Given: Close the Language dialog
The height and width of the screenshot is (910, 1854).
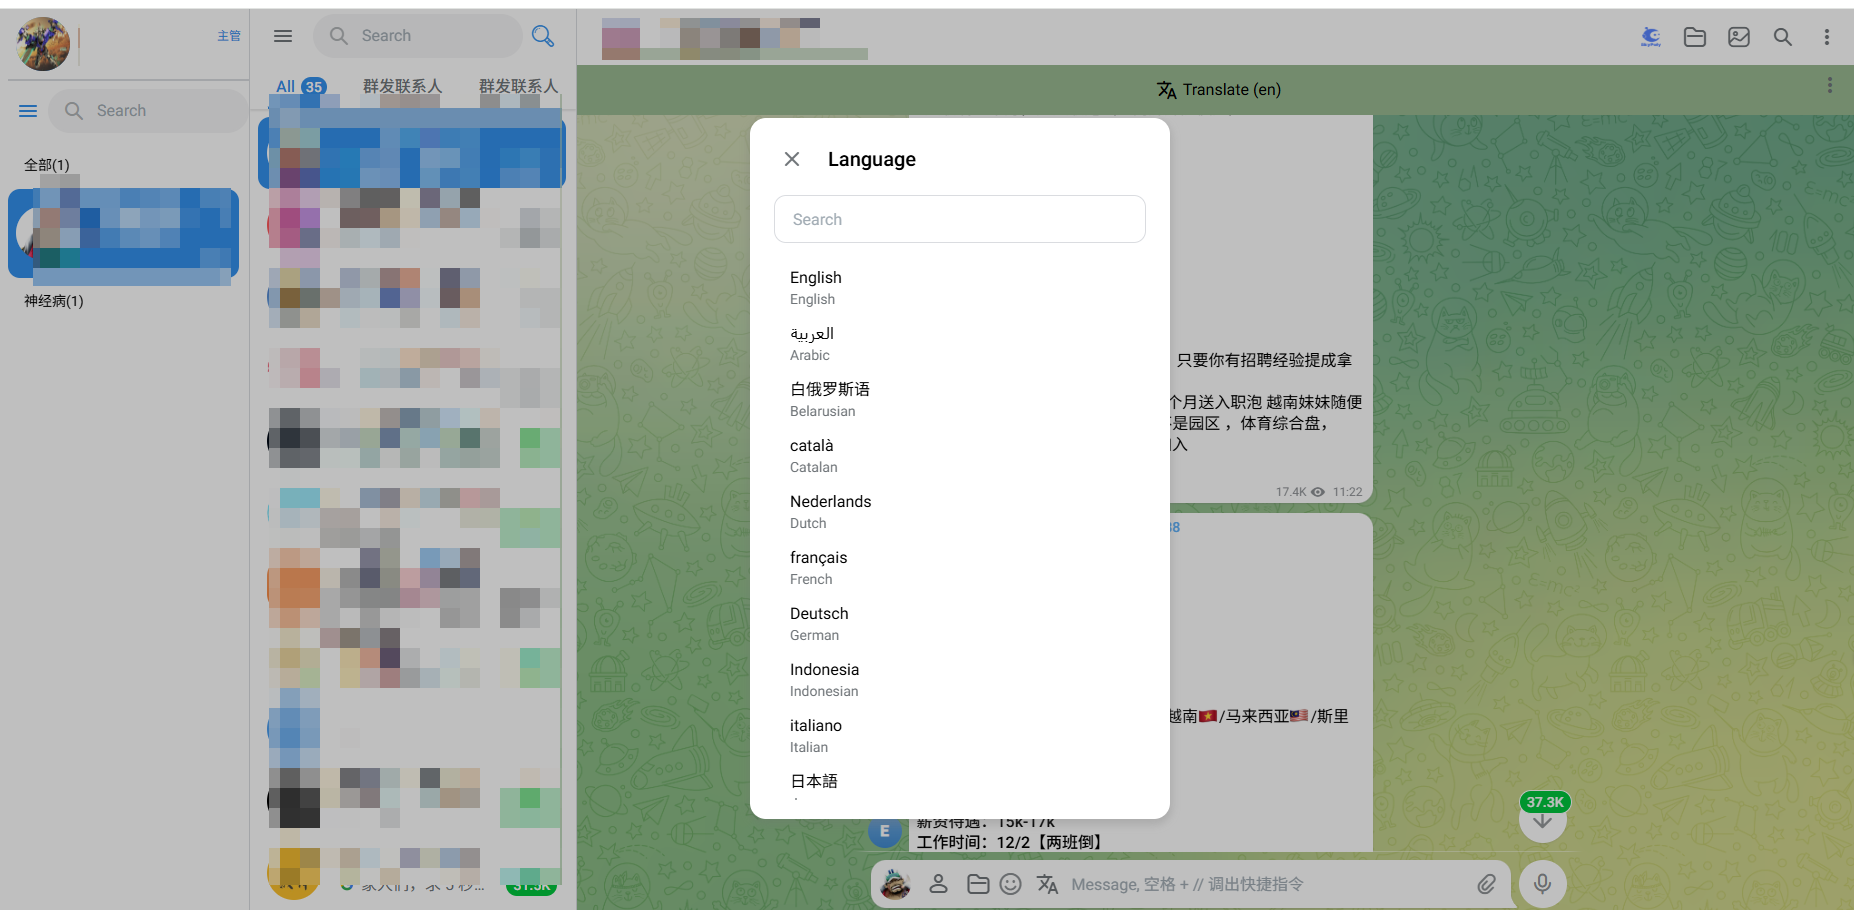Looking at the screenshot, I should (792, 159).
